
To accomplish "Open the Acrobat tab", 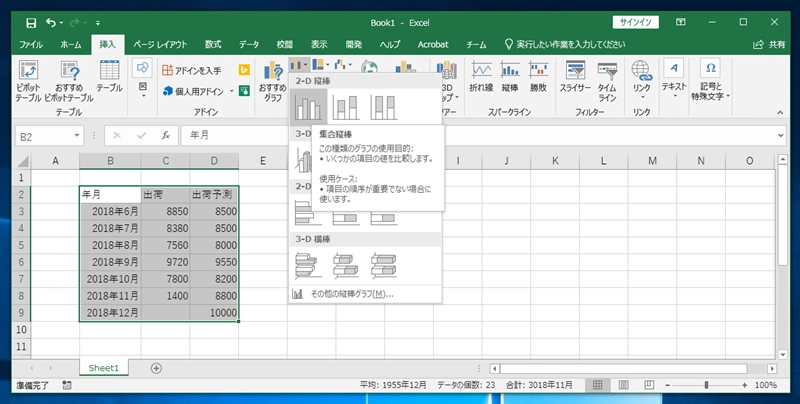I will click(433, 44).
